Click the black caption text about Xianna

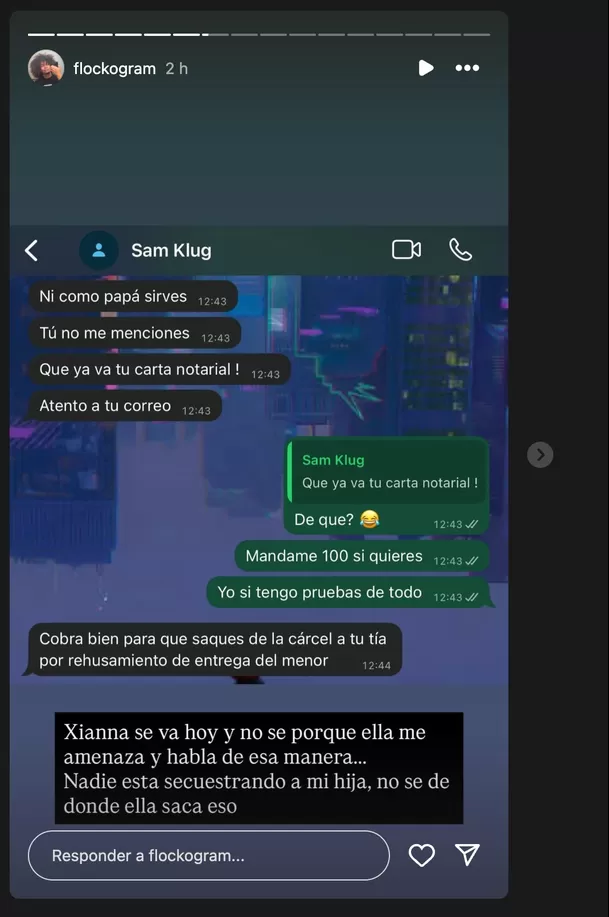point(259,768)
